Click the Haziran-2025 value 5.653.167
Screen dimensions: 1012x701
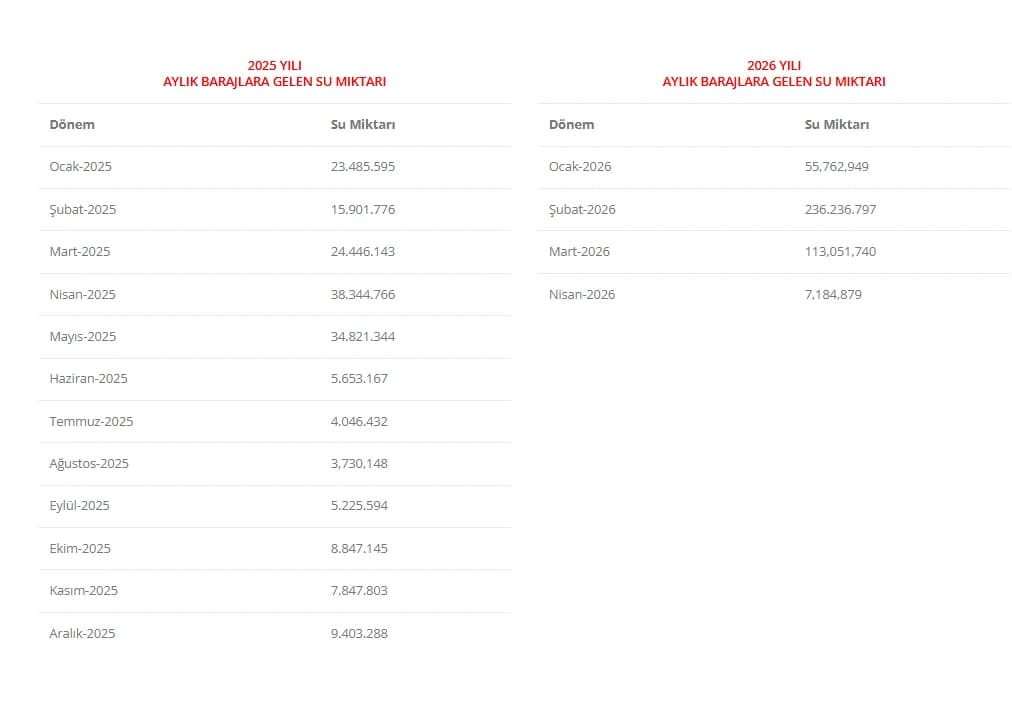[359, 379]
